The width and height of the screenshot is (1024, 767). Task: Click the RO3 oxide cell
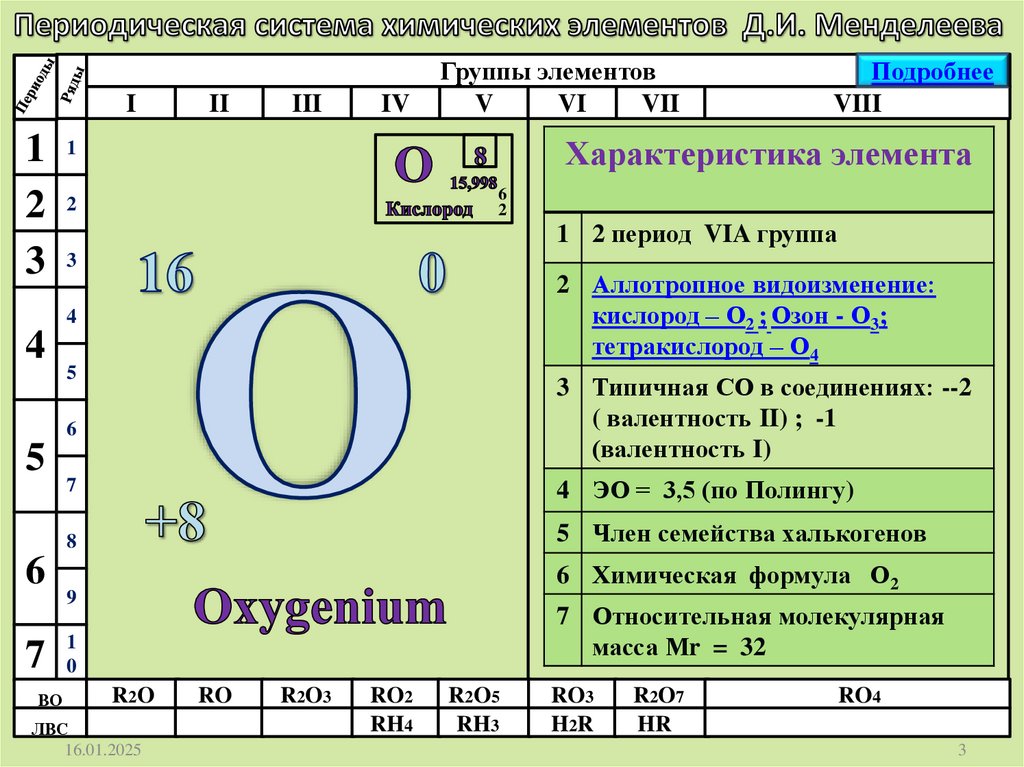click(572, 695)
